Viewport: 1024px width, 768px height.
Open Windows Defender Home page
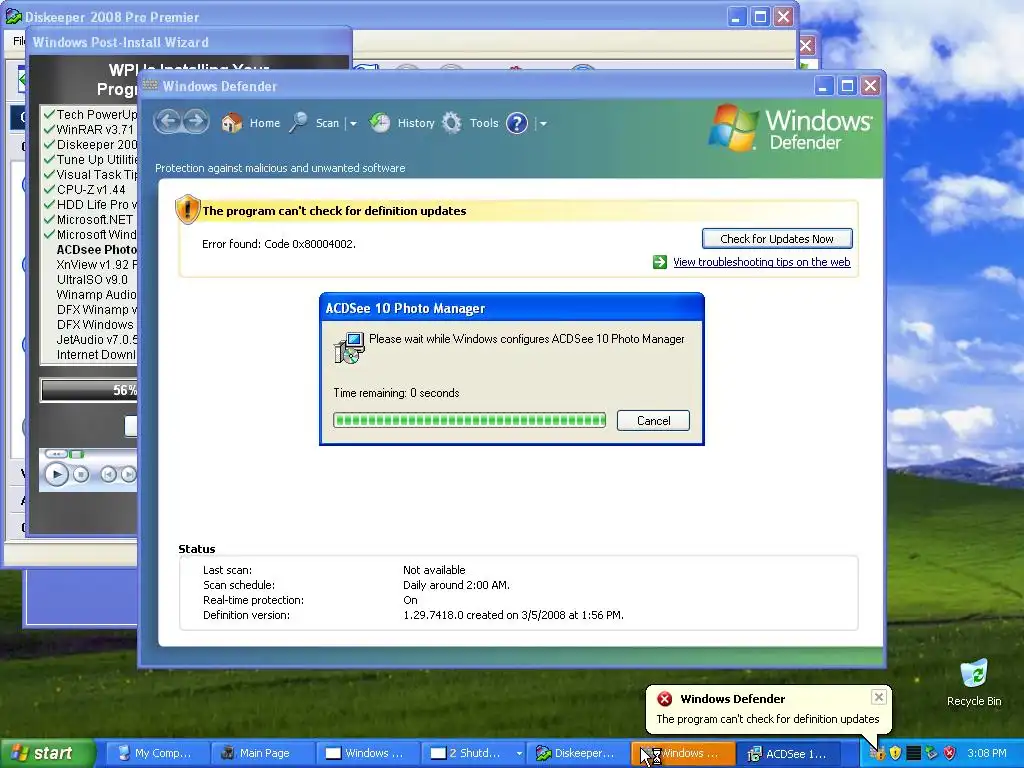(x=251, y=123)
